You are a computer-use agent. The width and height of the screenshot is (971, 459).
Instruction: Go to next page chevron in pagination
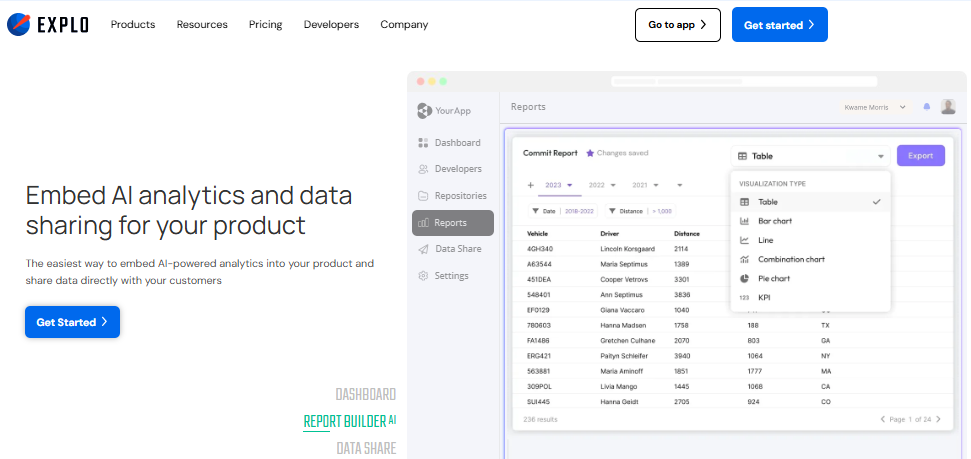point(938,419)
